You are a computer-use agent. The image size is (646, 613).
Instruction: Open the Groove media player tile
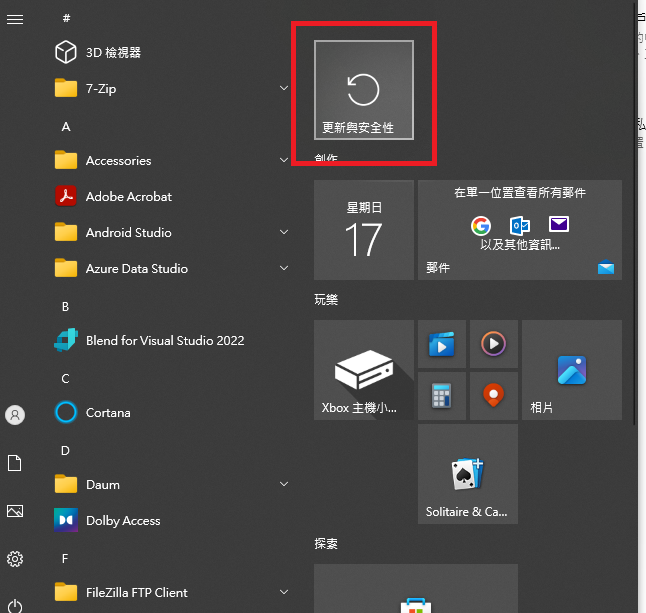[x=494, y=344]
